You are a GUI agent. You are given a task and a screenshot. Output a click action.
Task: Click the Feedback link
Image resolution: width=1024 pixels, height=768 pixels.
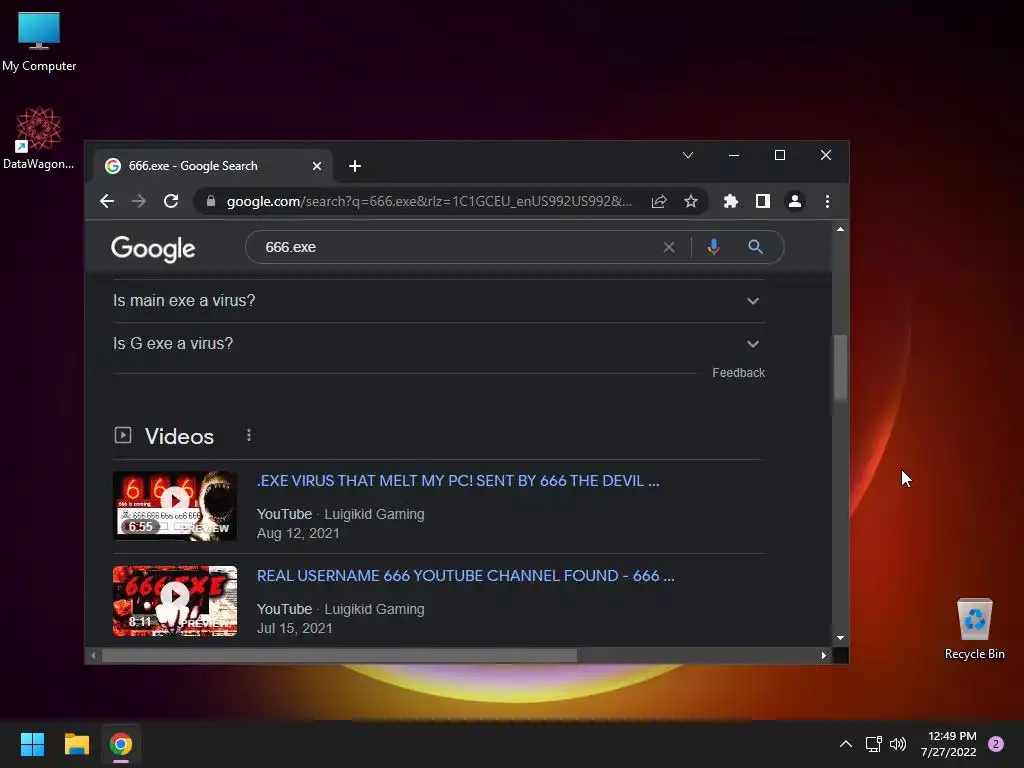(x=738, y=373)
